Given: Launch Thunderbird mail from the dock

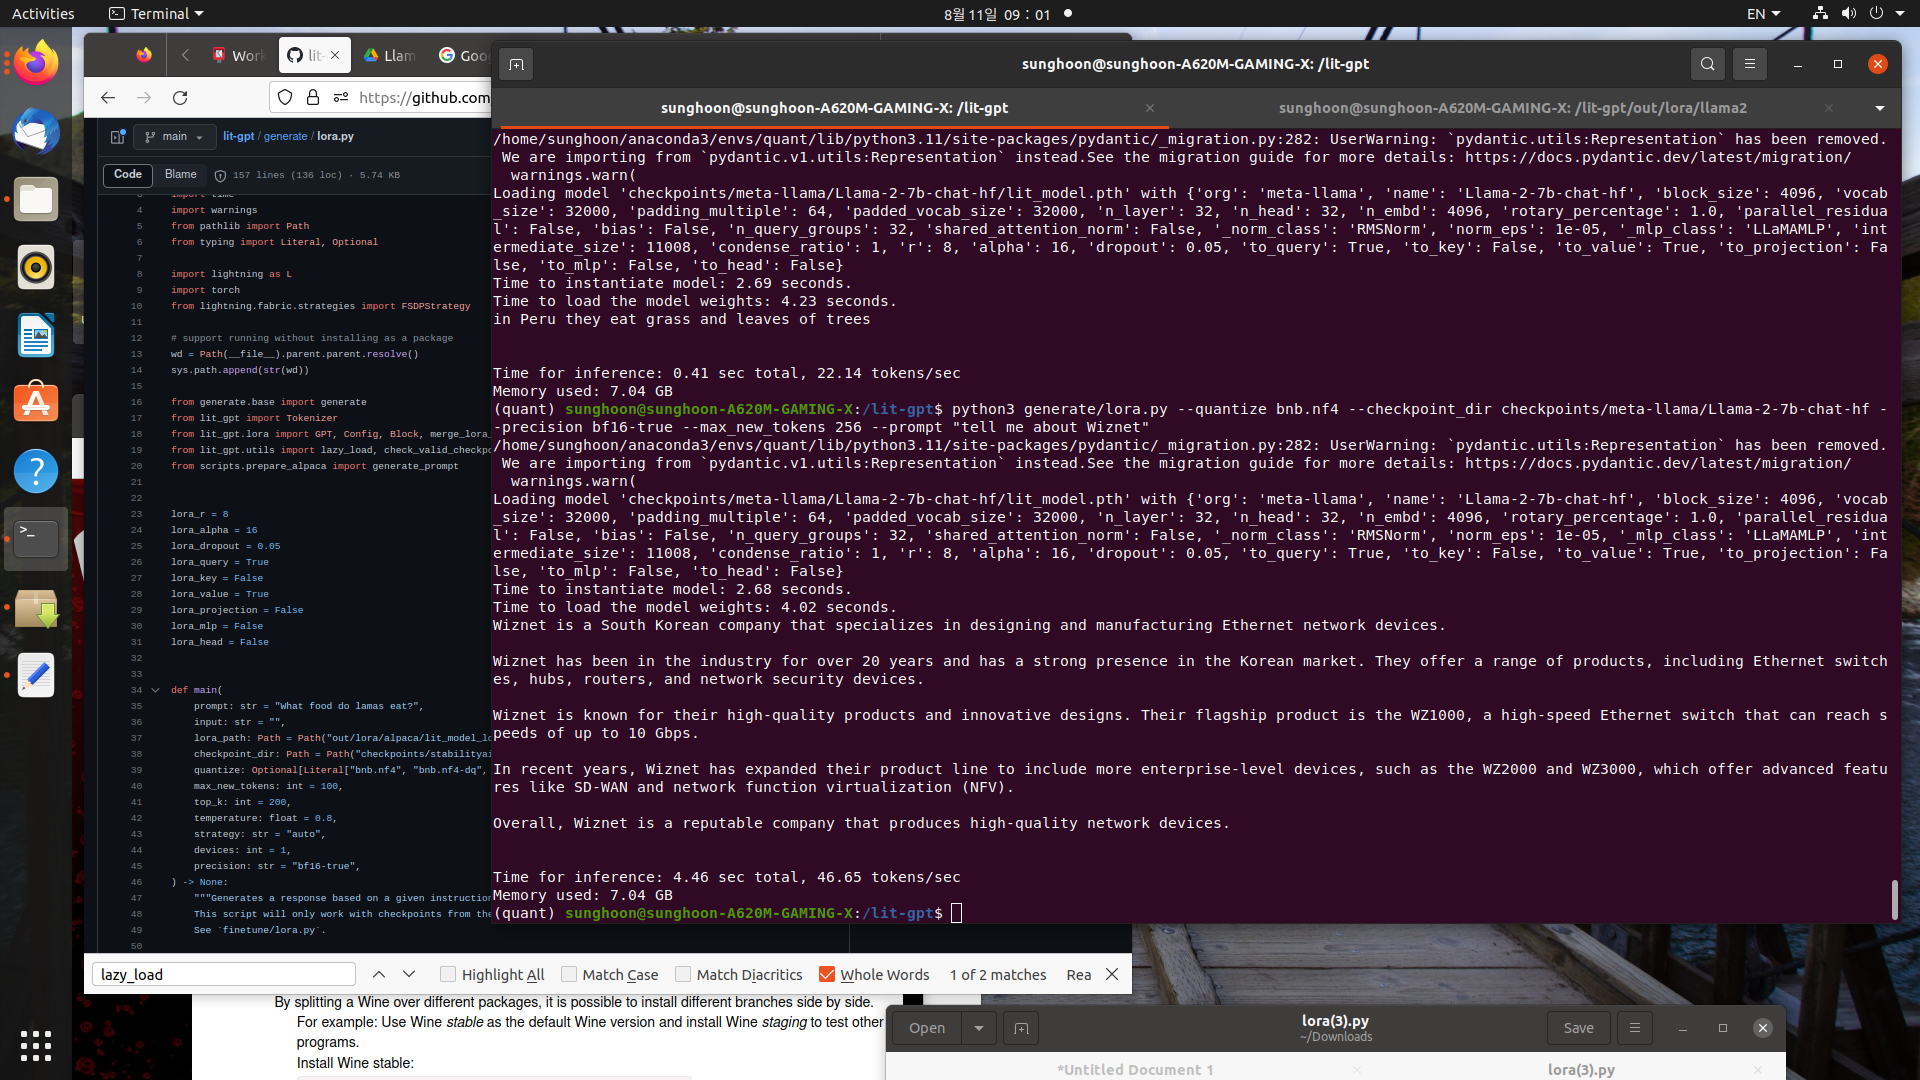Looking at the screenshot, I should [x=36, y=131].
